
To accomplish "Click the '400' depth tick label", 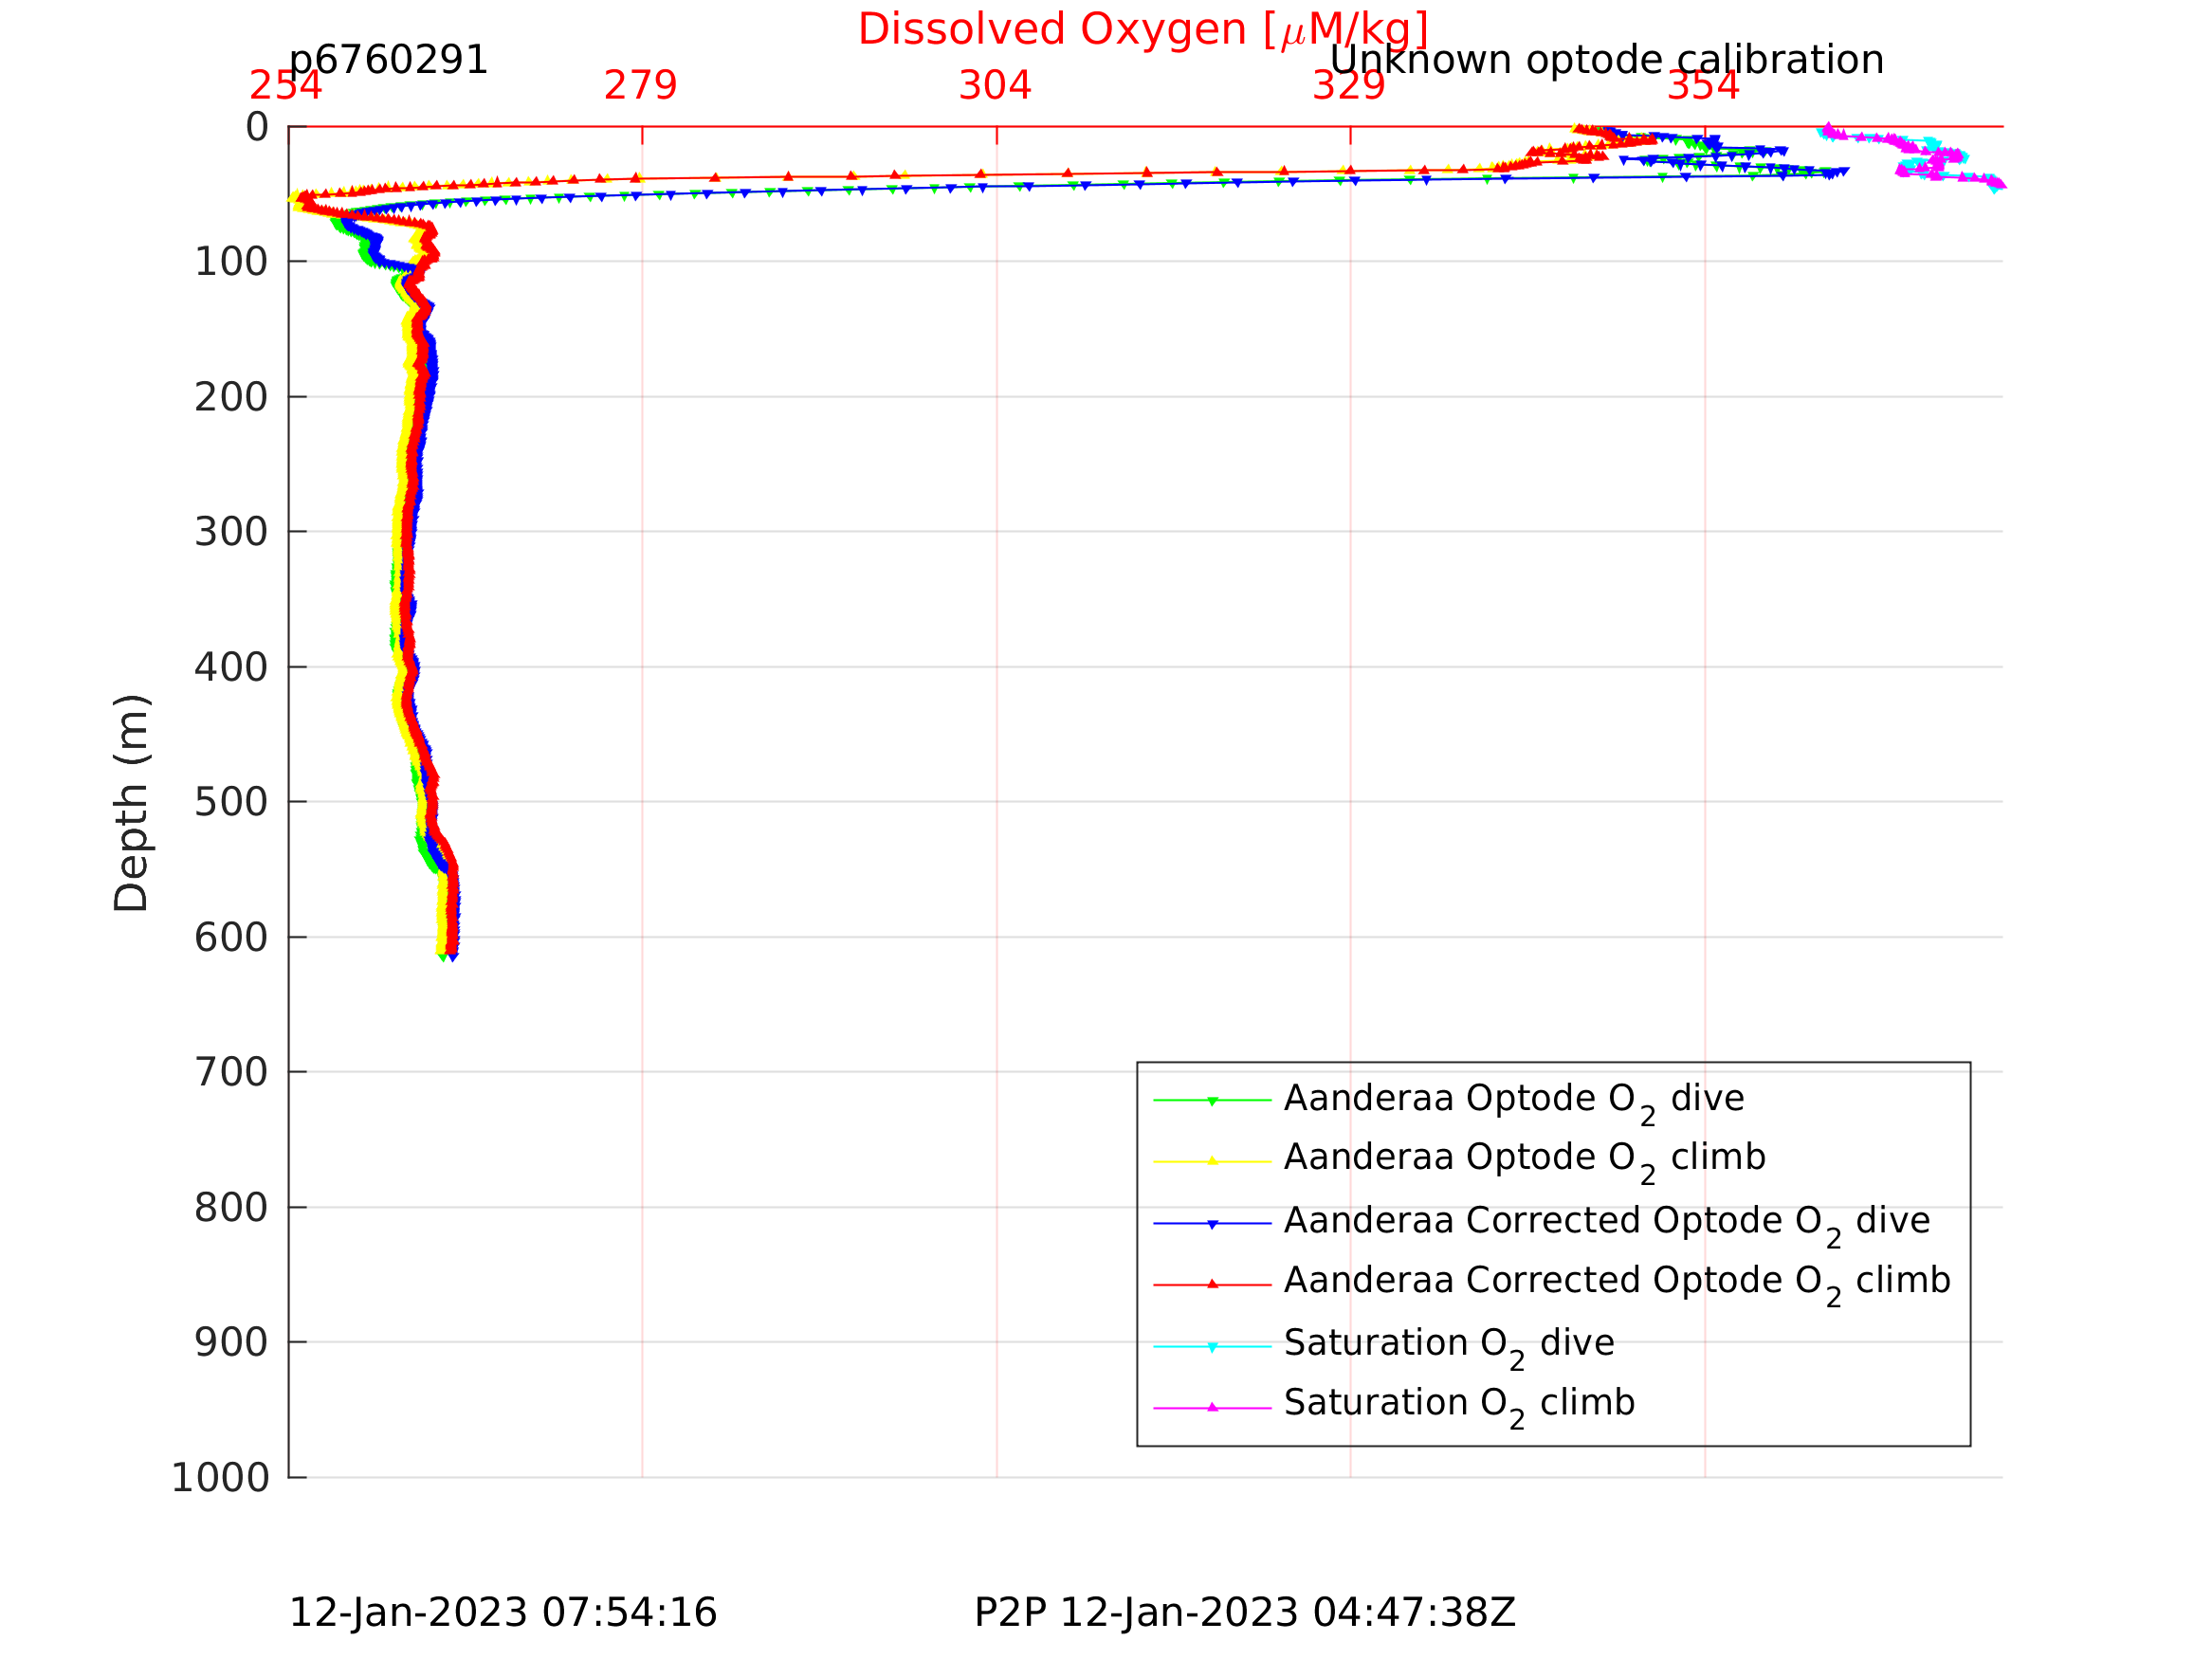I will click(231, 667).
